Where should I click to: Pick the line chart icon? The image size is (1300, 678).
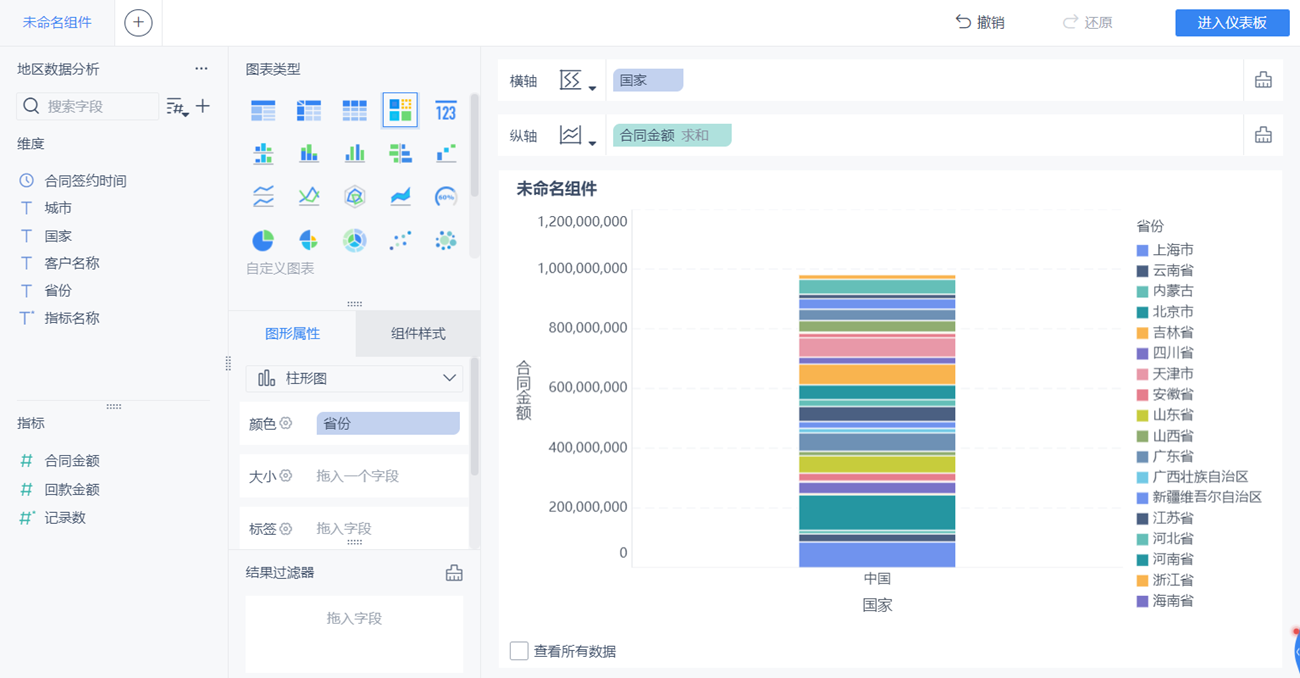[309, 197]
